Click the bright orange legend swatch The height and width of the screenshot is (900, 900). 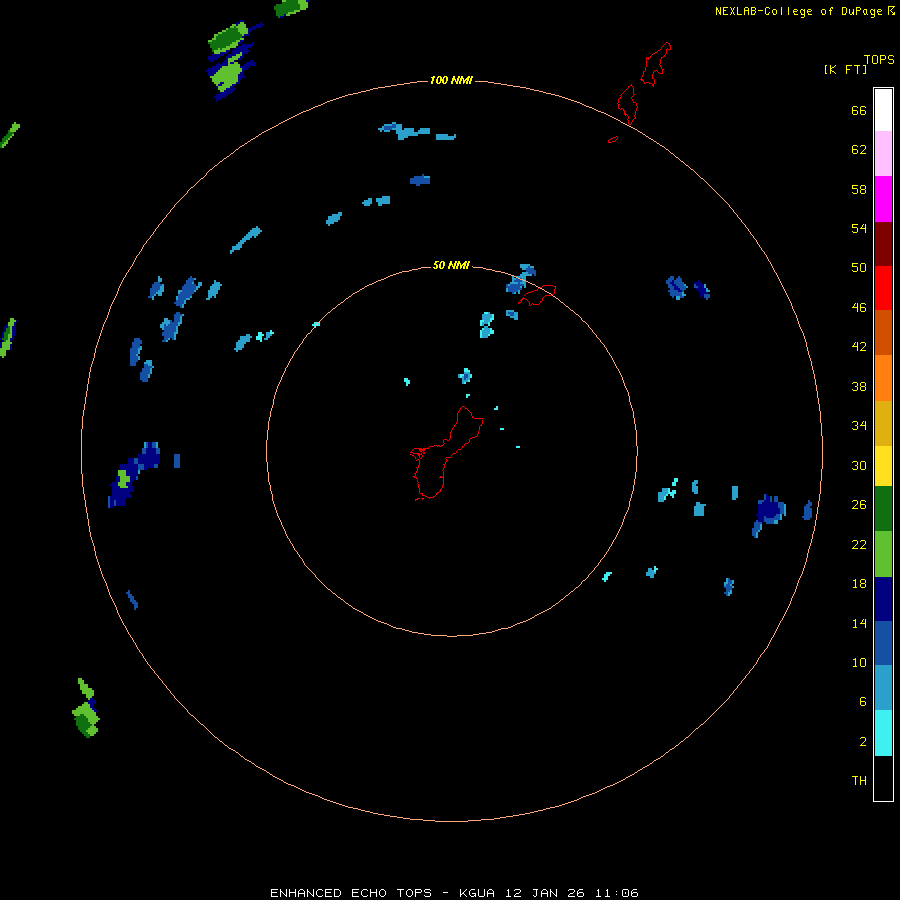tap(883, 378)
